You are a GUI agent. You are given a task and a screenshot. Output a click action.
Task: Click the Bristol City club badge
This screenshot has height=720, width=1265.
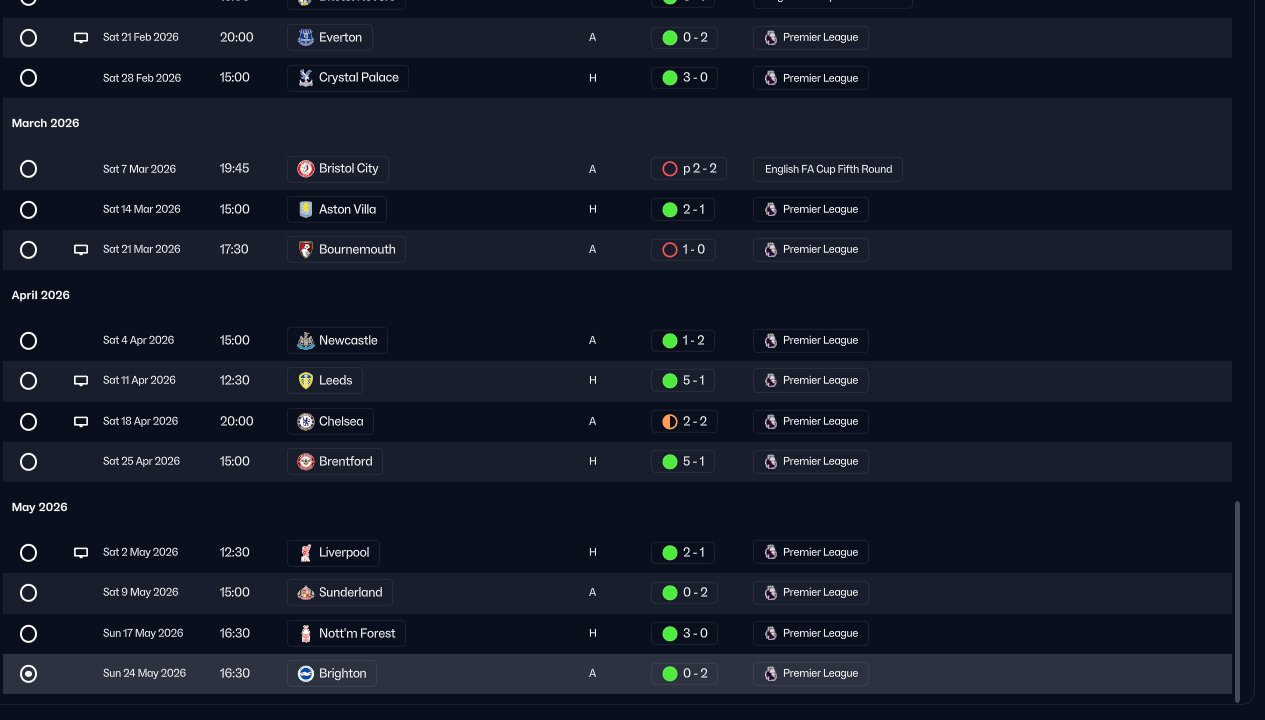coord(306,169)
